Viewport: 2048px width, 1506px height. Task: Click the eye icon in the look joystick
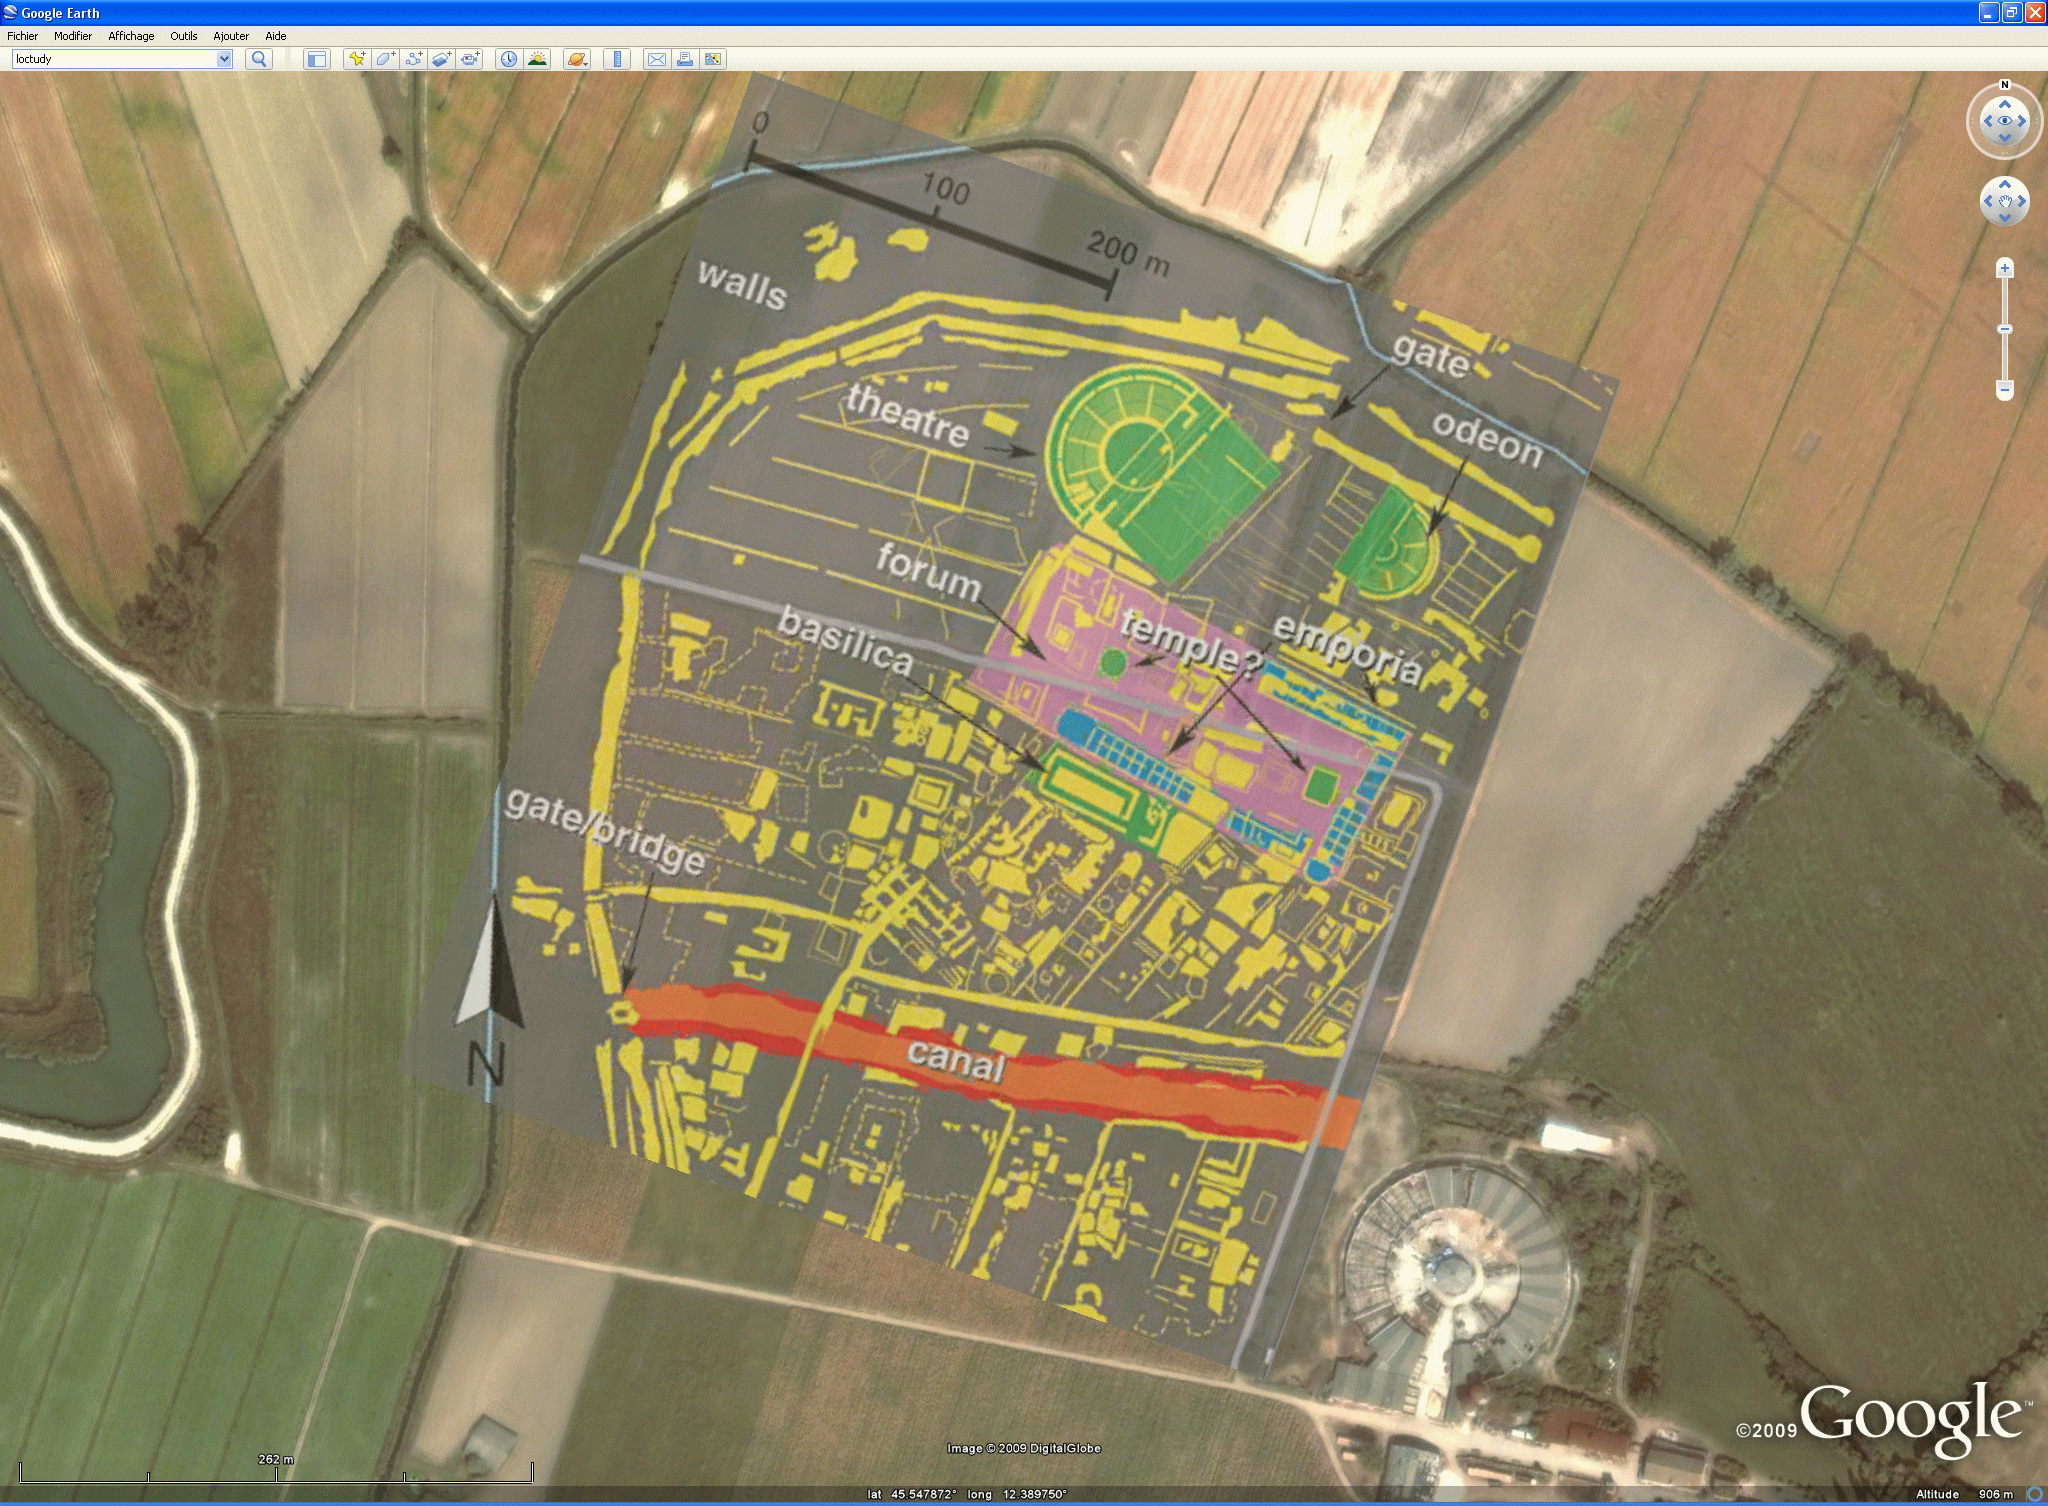(x=2005, y=121)
